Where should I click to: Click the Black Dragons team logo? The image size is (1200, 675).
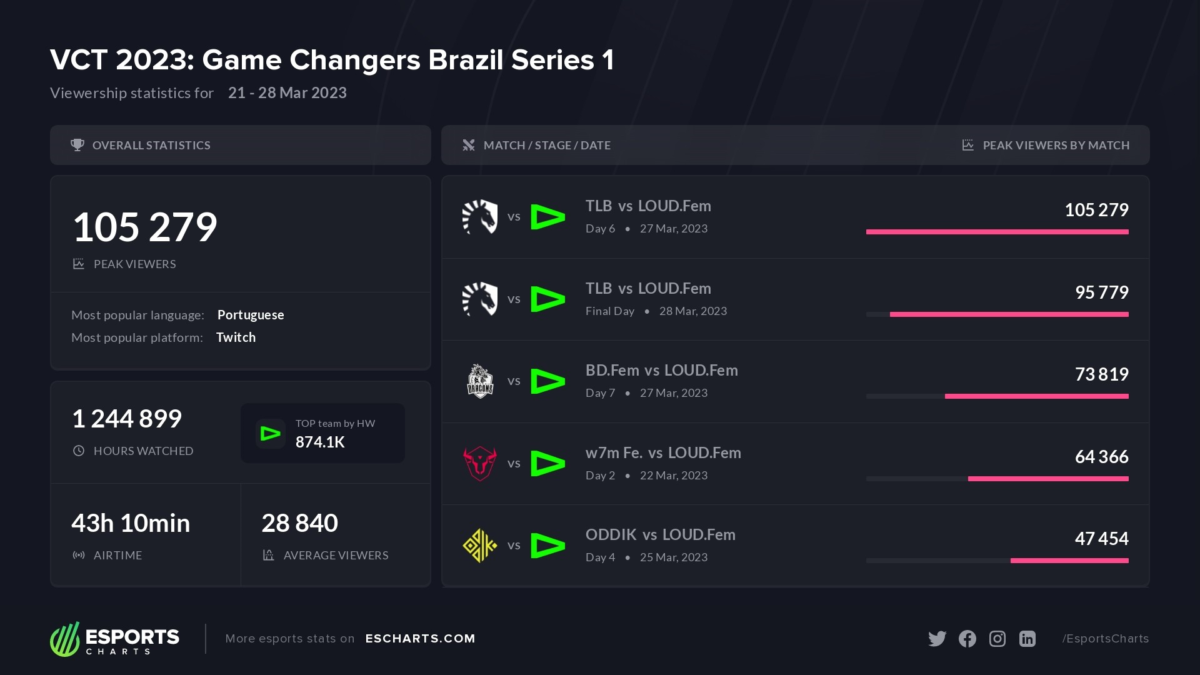pos(479,381)
